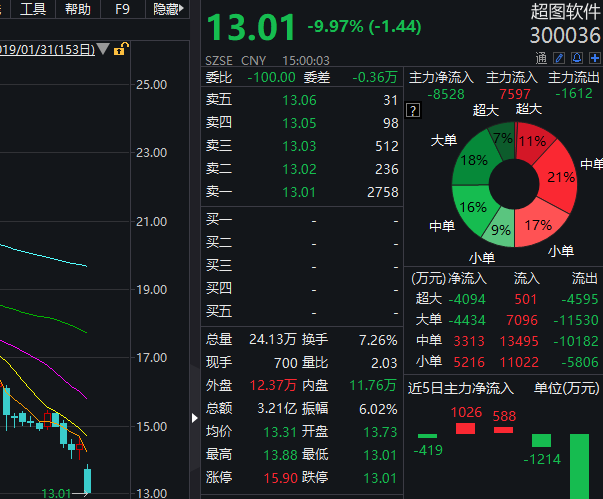Viewport: 603px width, 499px height.
Task: Click the 量比 value 2.03
Action: pyautogui.click(x=384, y=363)
